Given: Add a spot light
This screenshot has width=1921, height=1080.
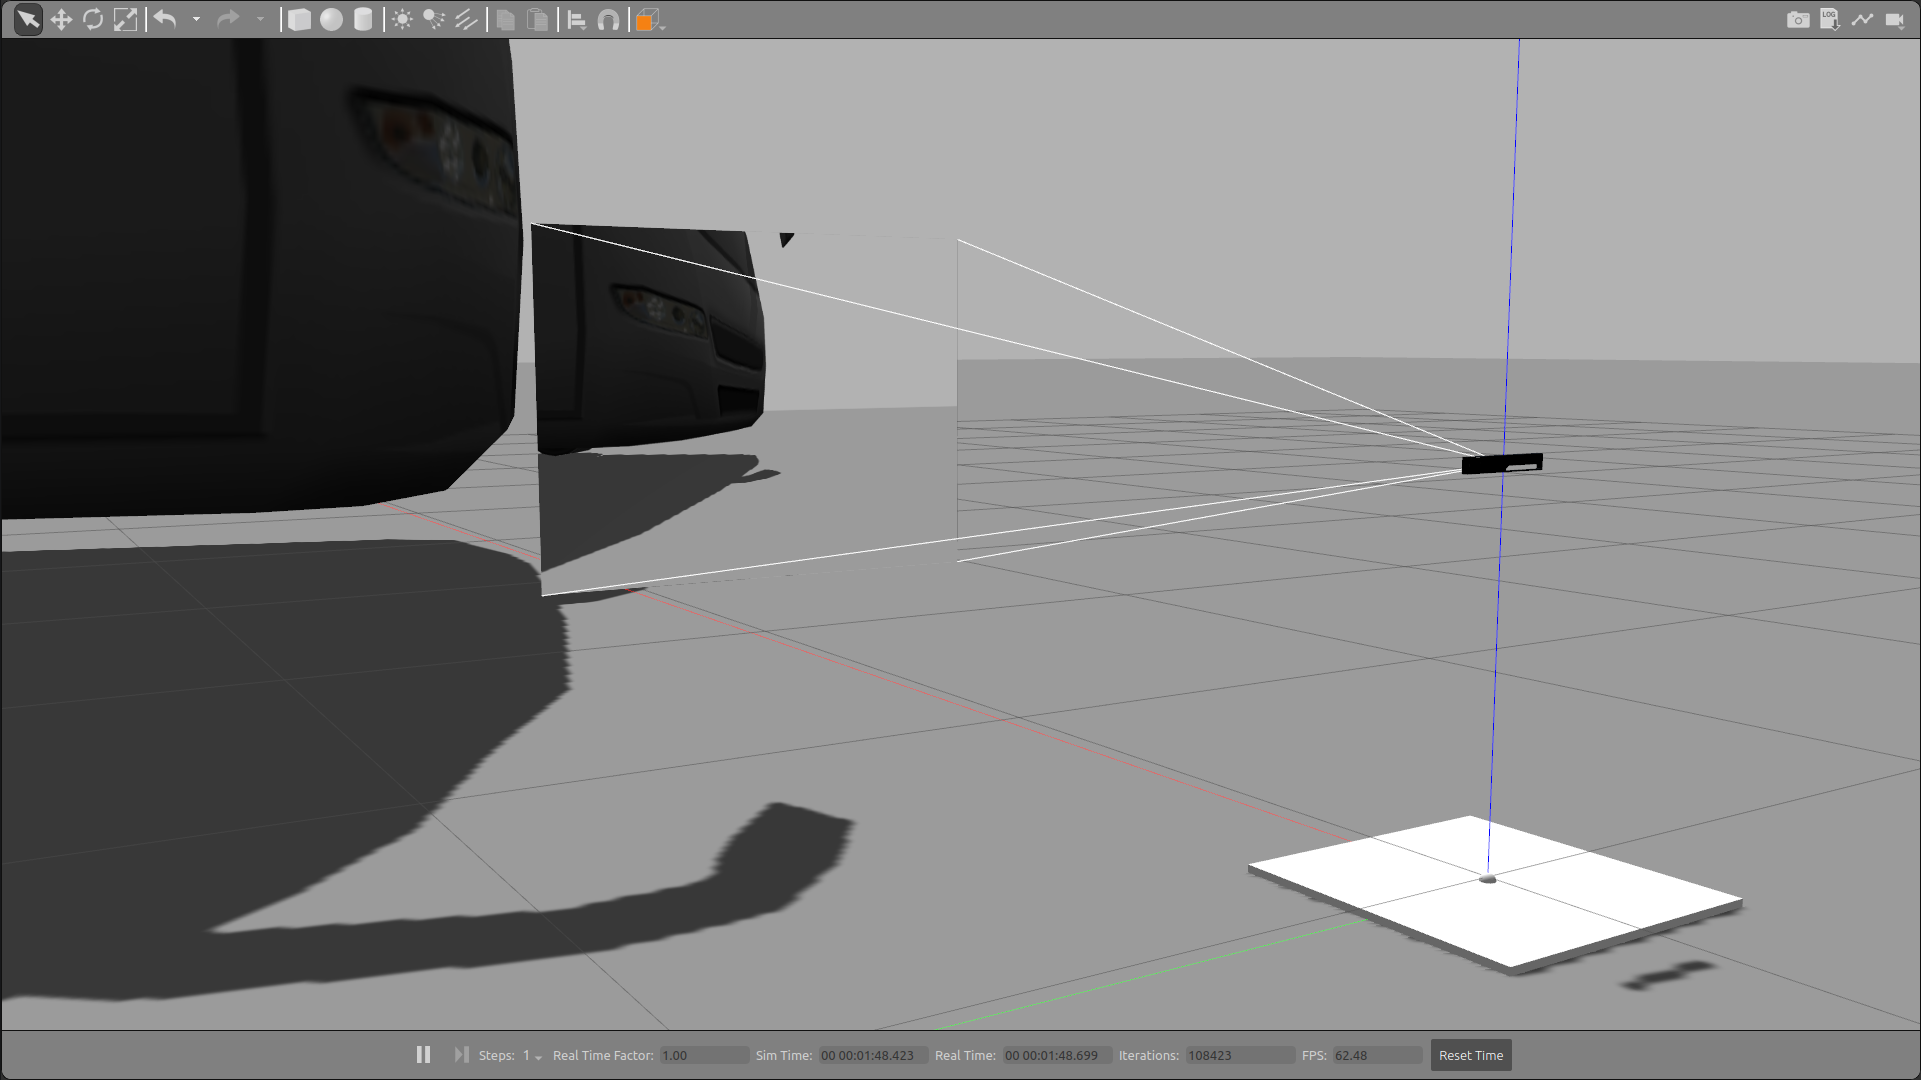Looking at the screenshot, I should (x=434, y=20).
